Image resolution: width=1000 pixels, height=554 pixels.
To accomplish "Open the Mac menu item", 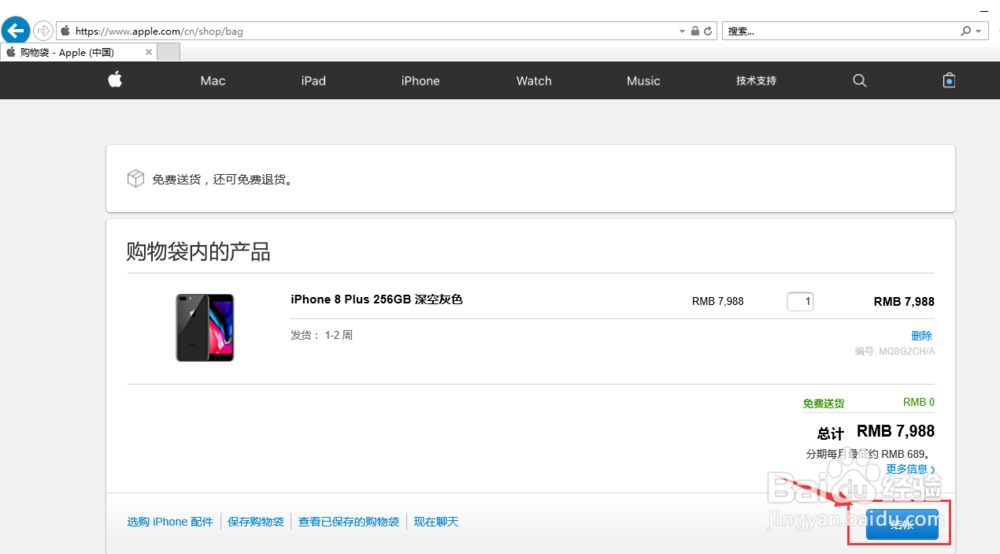I will [212, 81].
